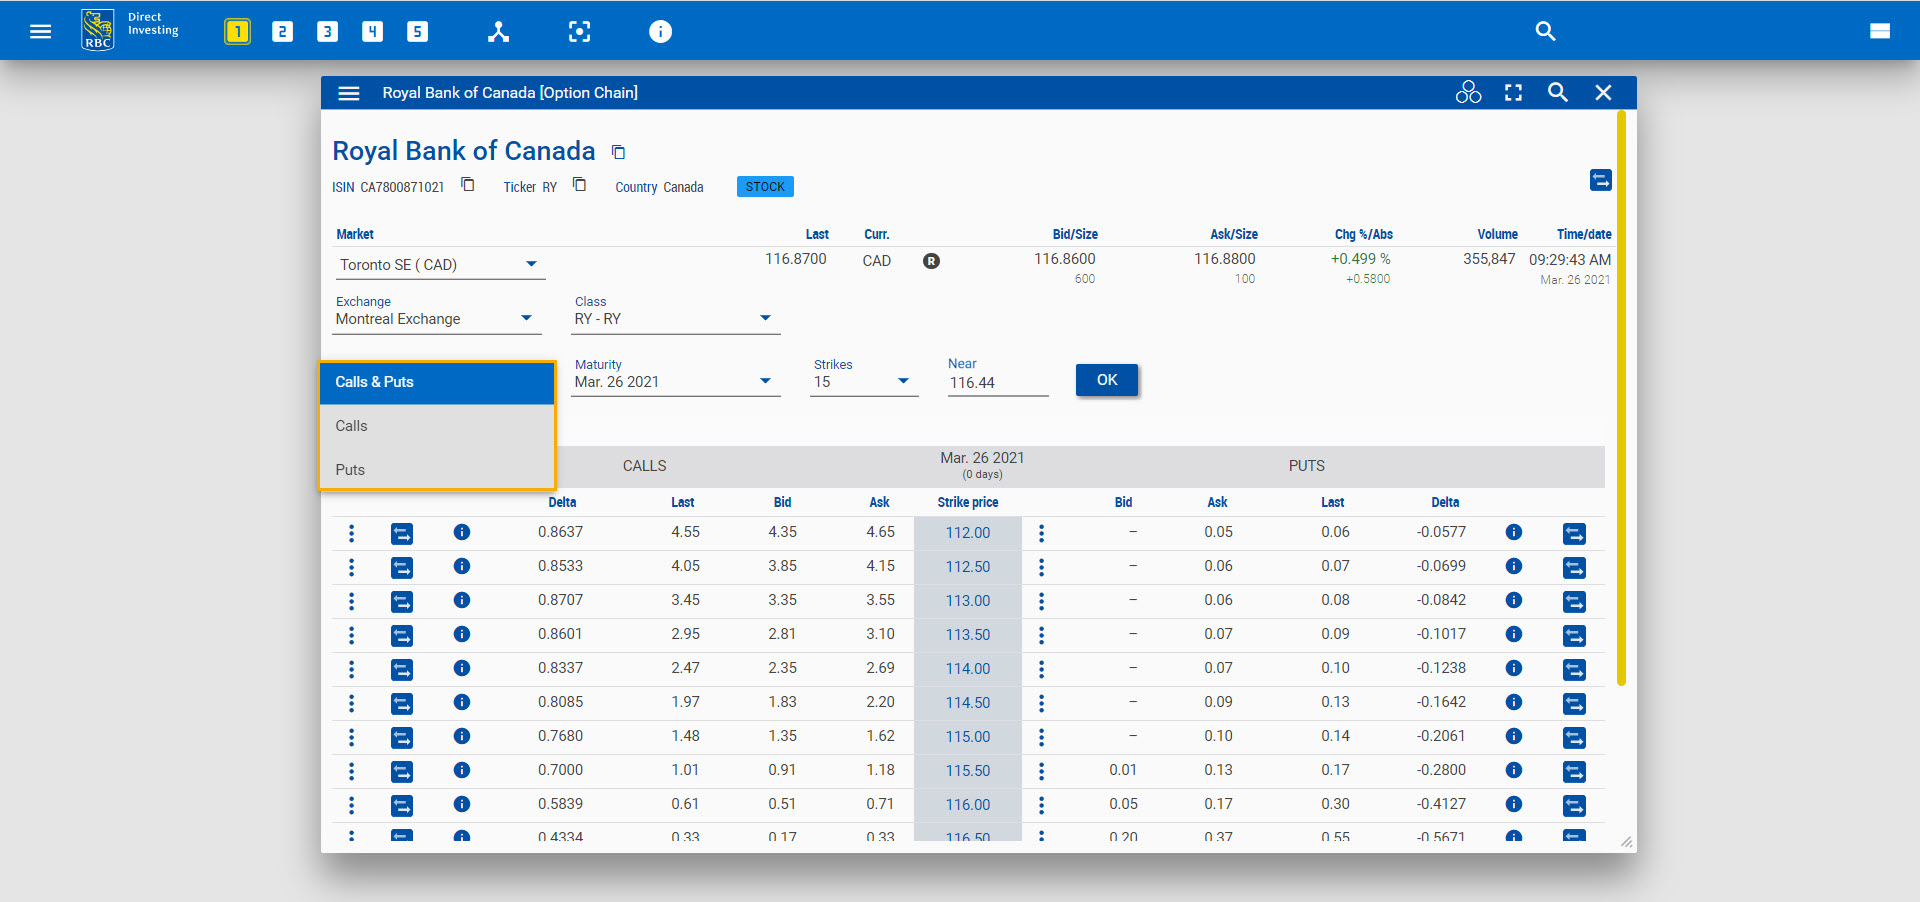Copy the Royal Bank of Canada name
The image size is (1920, 902).
tap(618, 152)
